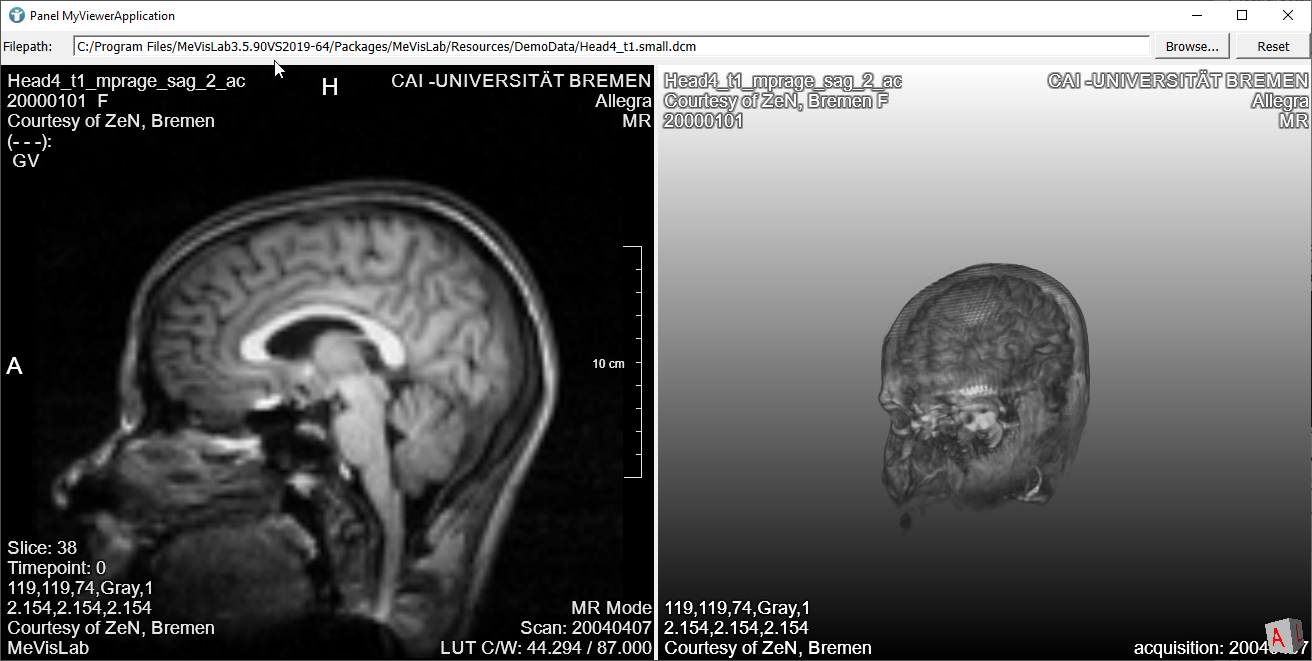Click the 'Slice: 38' annotation
This screenshot has height=661, width=1312.
pyautogui.click(x=42, y=548)
